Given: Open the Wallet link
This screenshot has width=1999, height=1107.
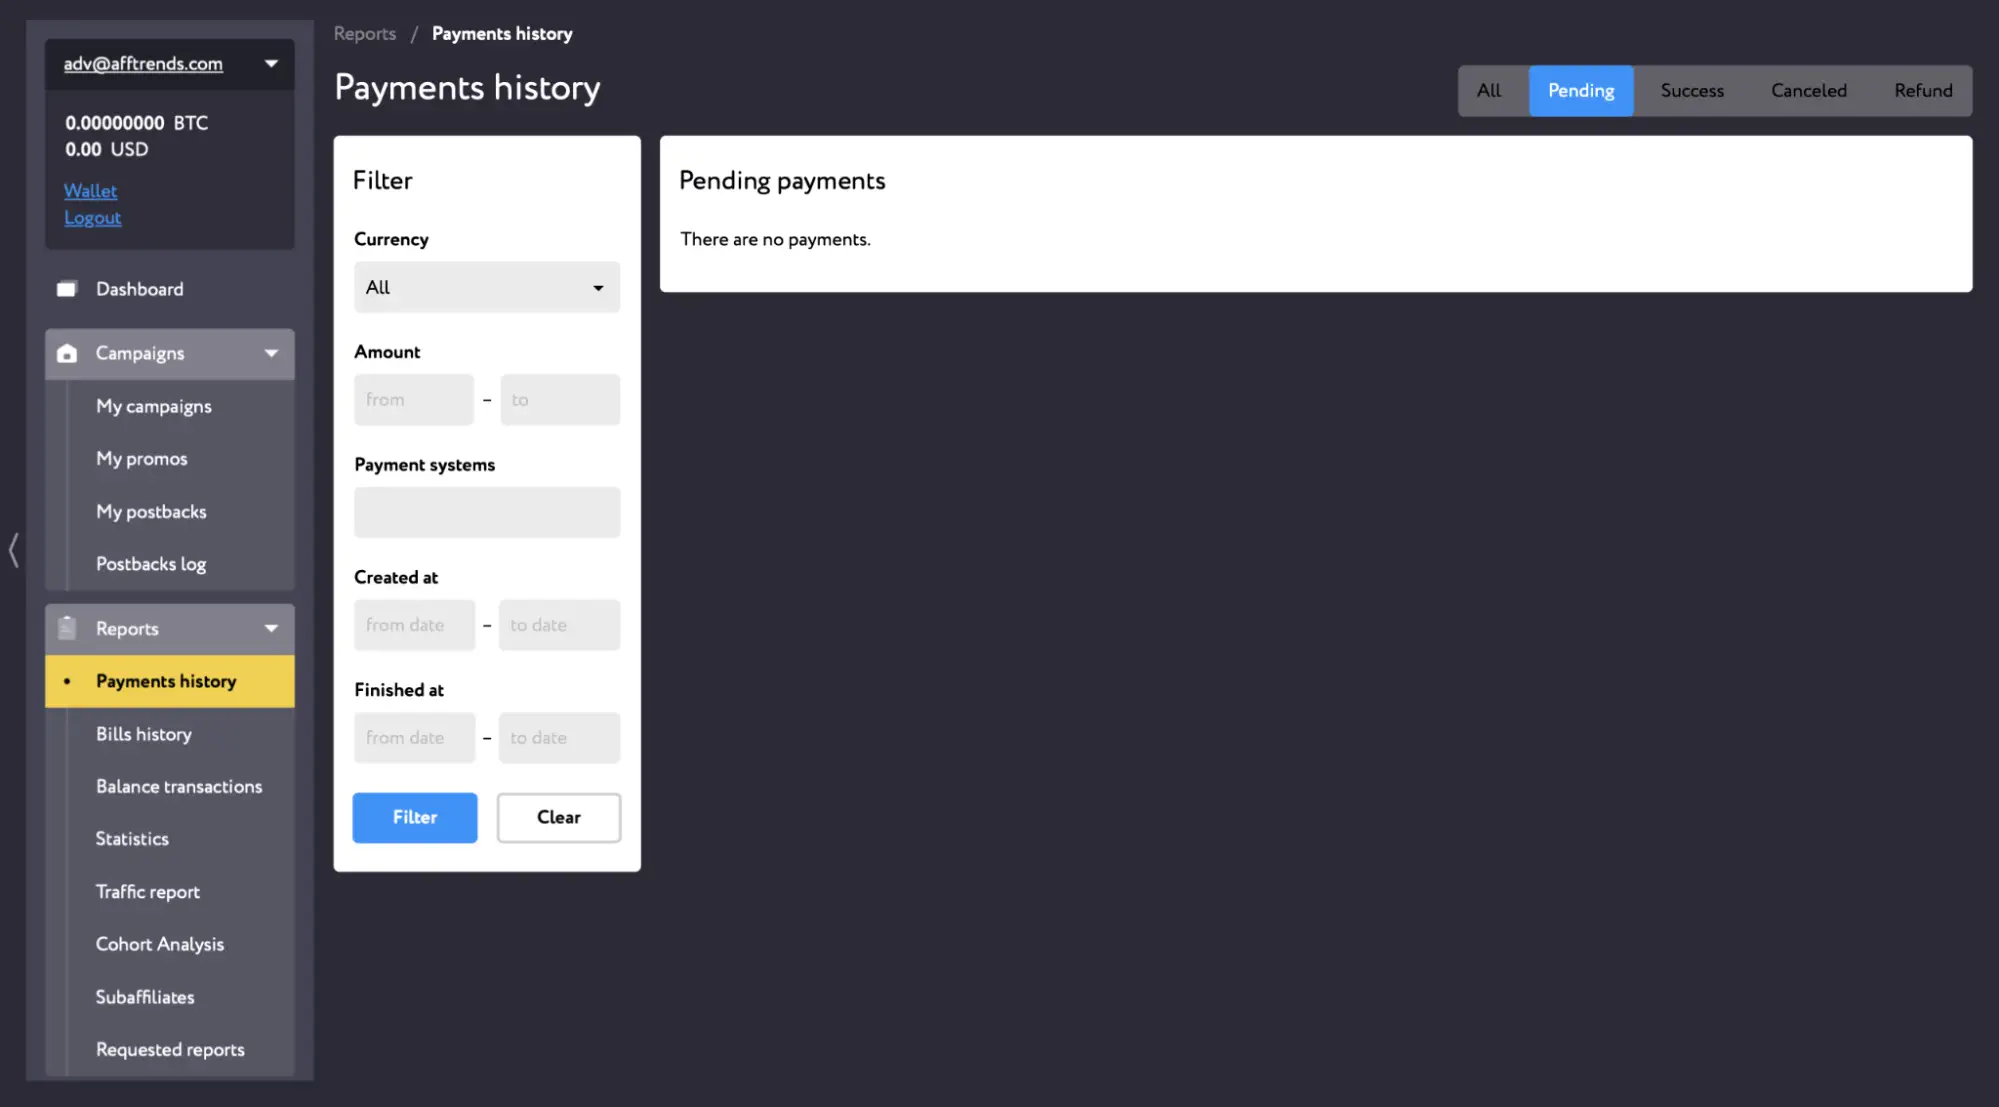Looking at the screenshot, I should point(90,191).
